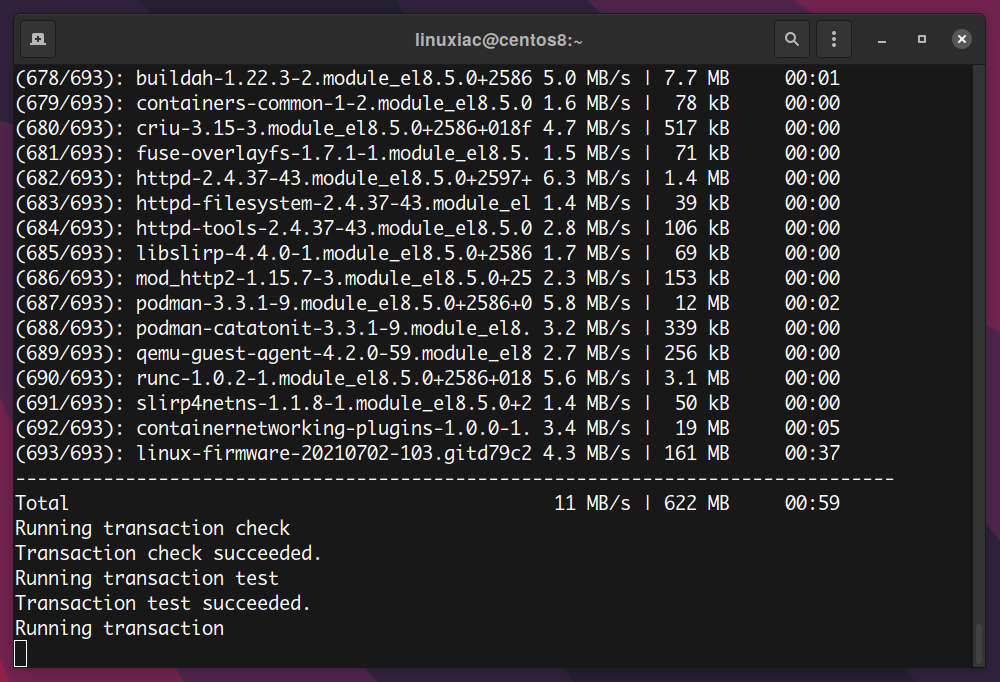Click the 7.7 MB buildah size
The height and width of the screenshot is (682, 1000).
click(696, 78)
